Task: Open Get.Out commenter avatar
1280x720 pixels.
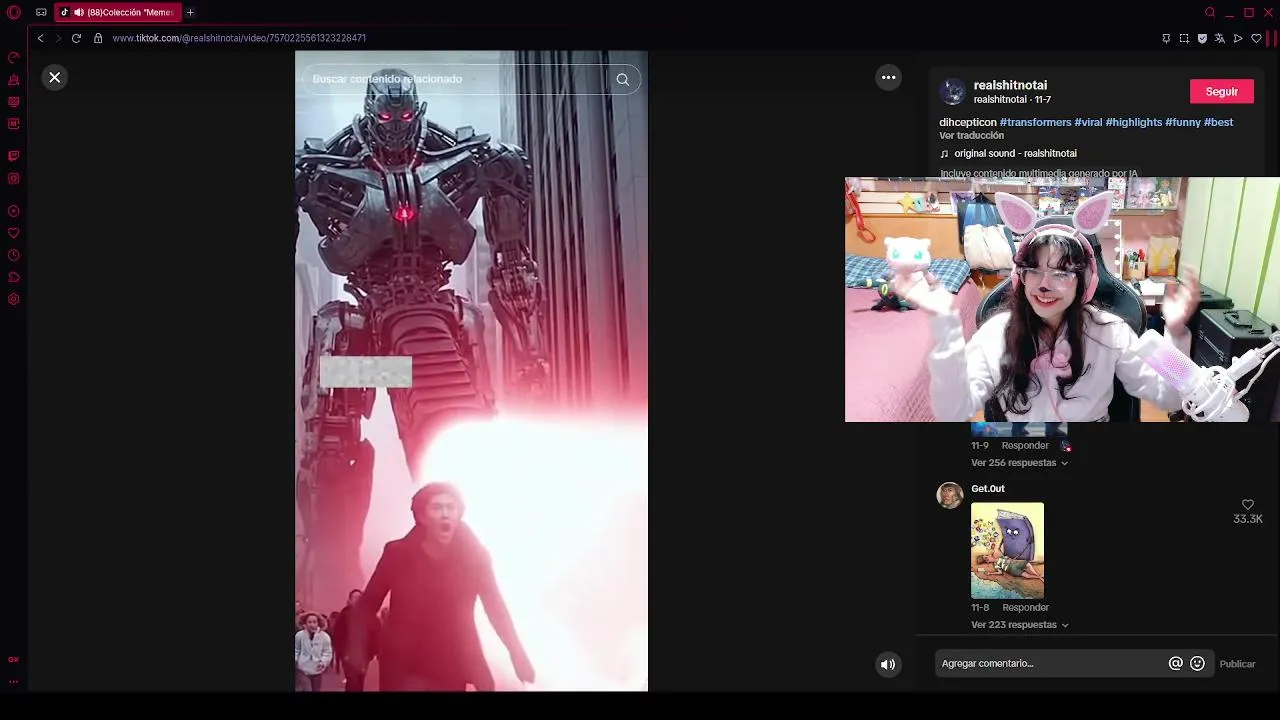Action: tap(949, 495)
